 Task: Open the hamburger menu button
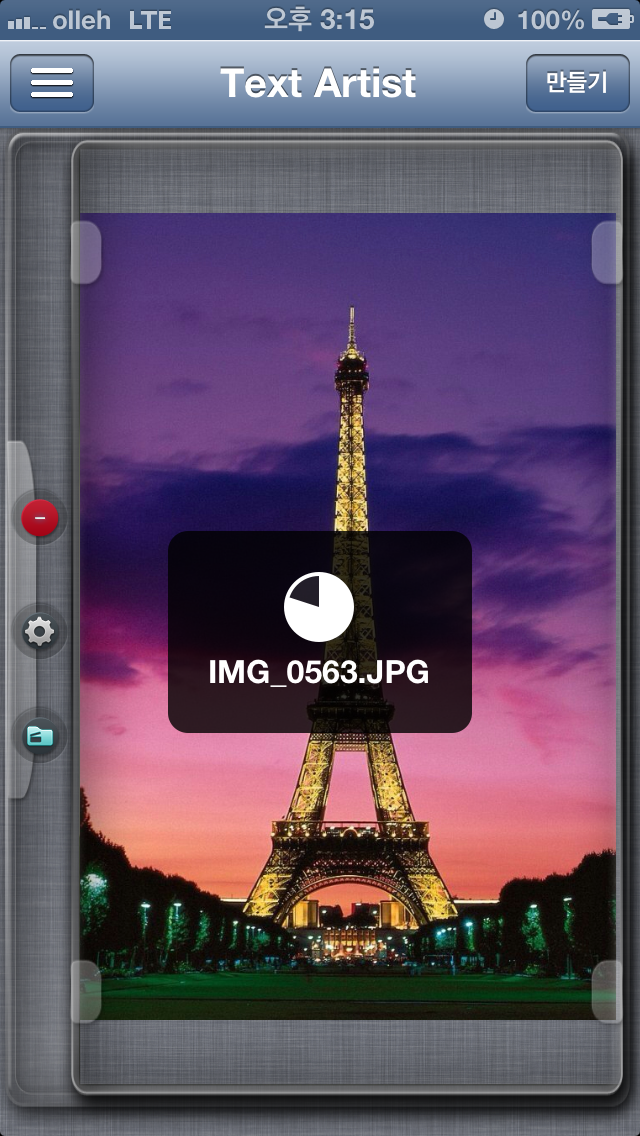tap(51, 83)
